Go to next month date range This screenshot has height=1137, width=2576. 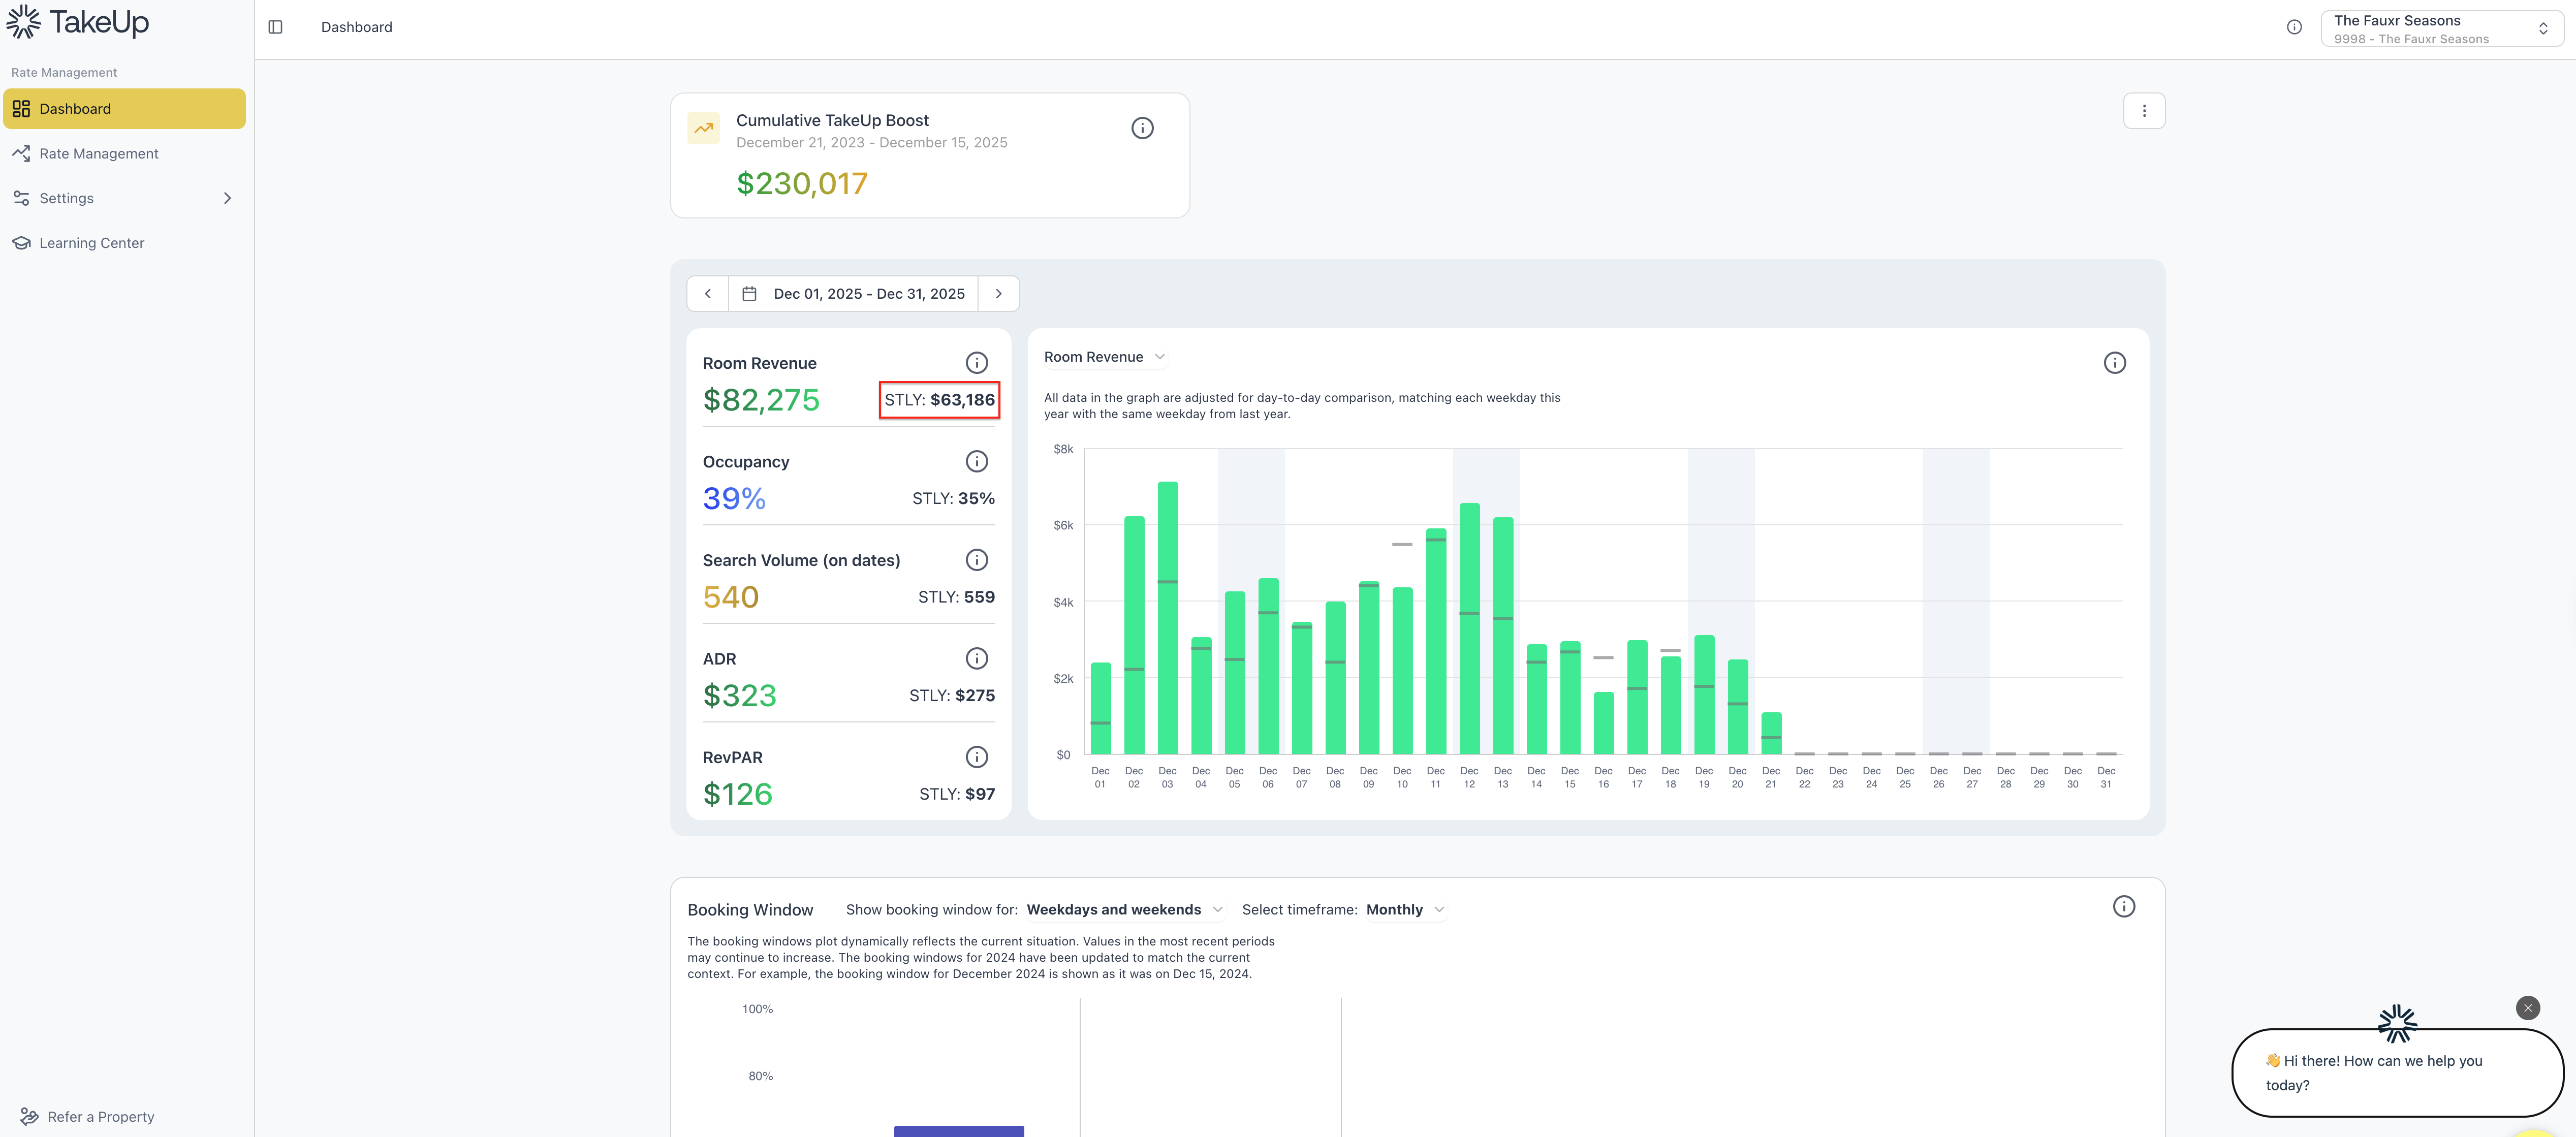998,294
